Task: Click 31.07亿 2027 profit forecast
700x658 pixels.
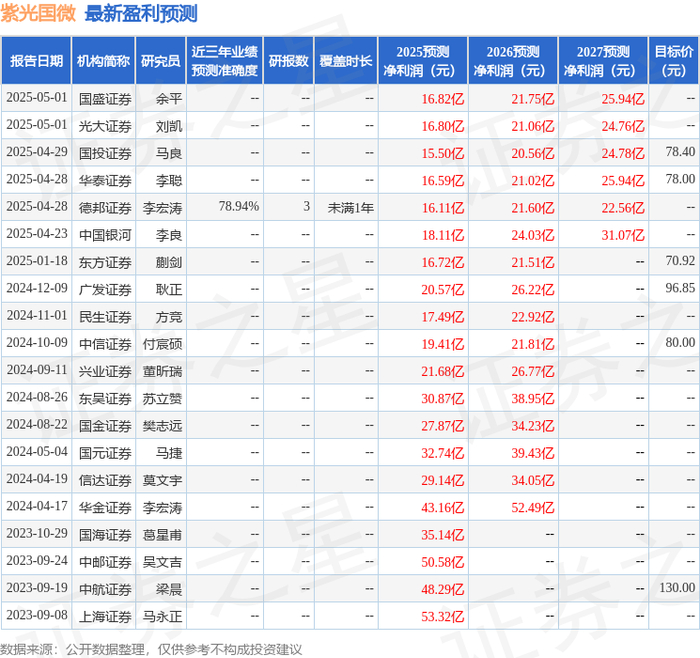Action: 623,235
